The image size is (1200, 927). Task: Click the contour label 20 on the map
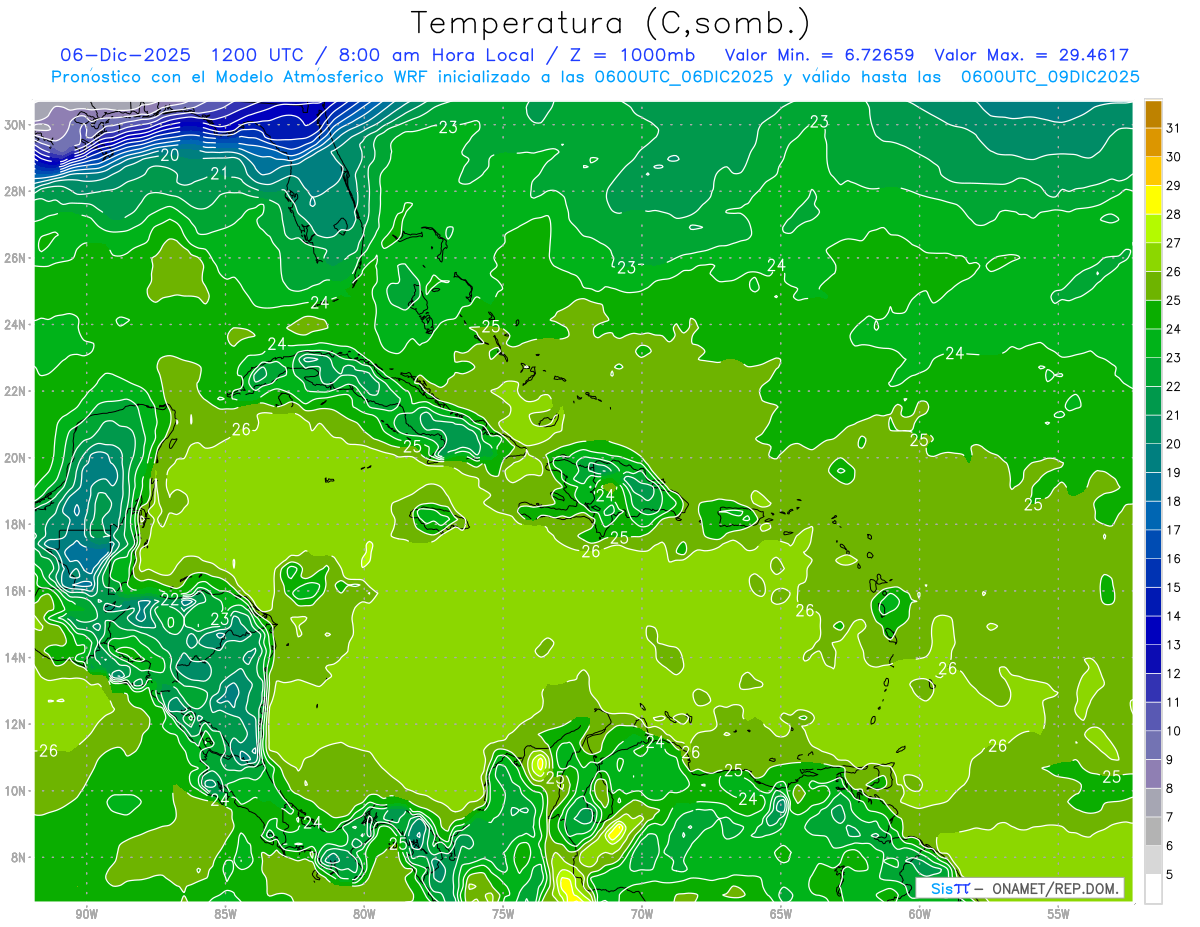170,155
